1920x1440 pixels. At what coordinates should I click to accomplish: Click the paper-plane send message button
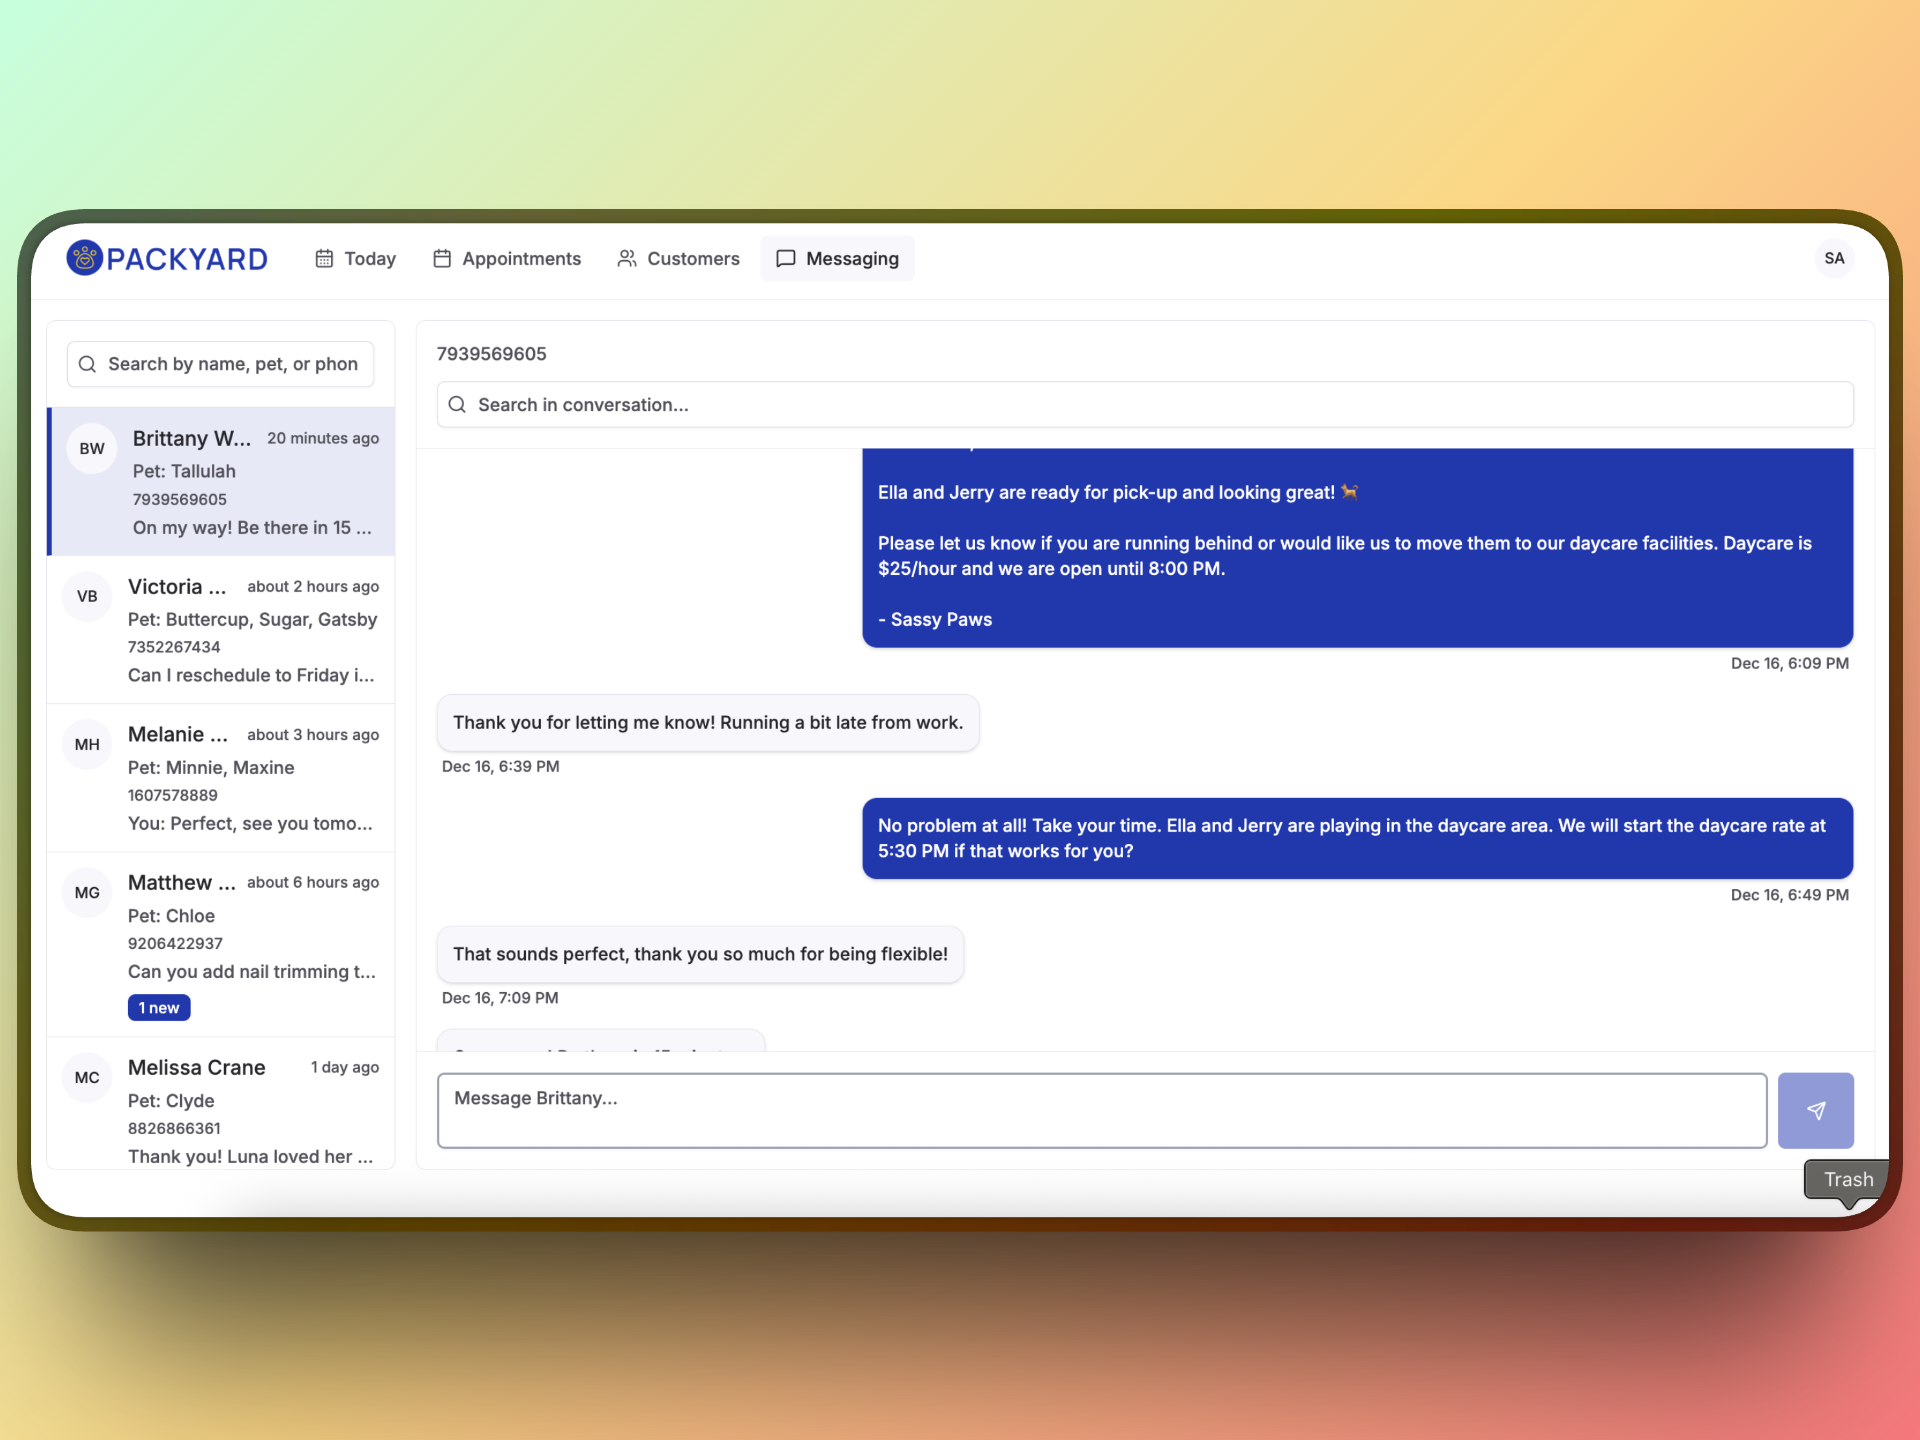(1815, 1110)
